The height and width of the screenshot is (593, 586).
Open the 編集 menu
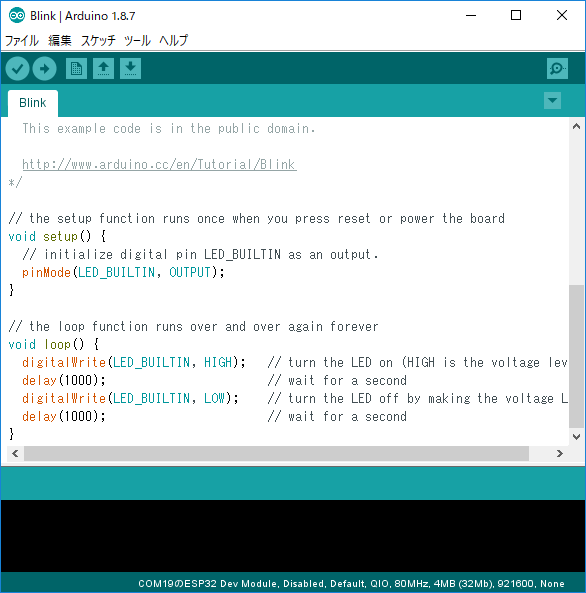60,40
